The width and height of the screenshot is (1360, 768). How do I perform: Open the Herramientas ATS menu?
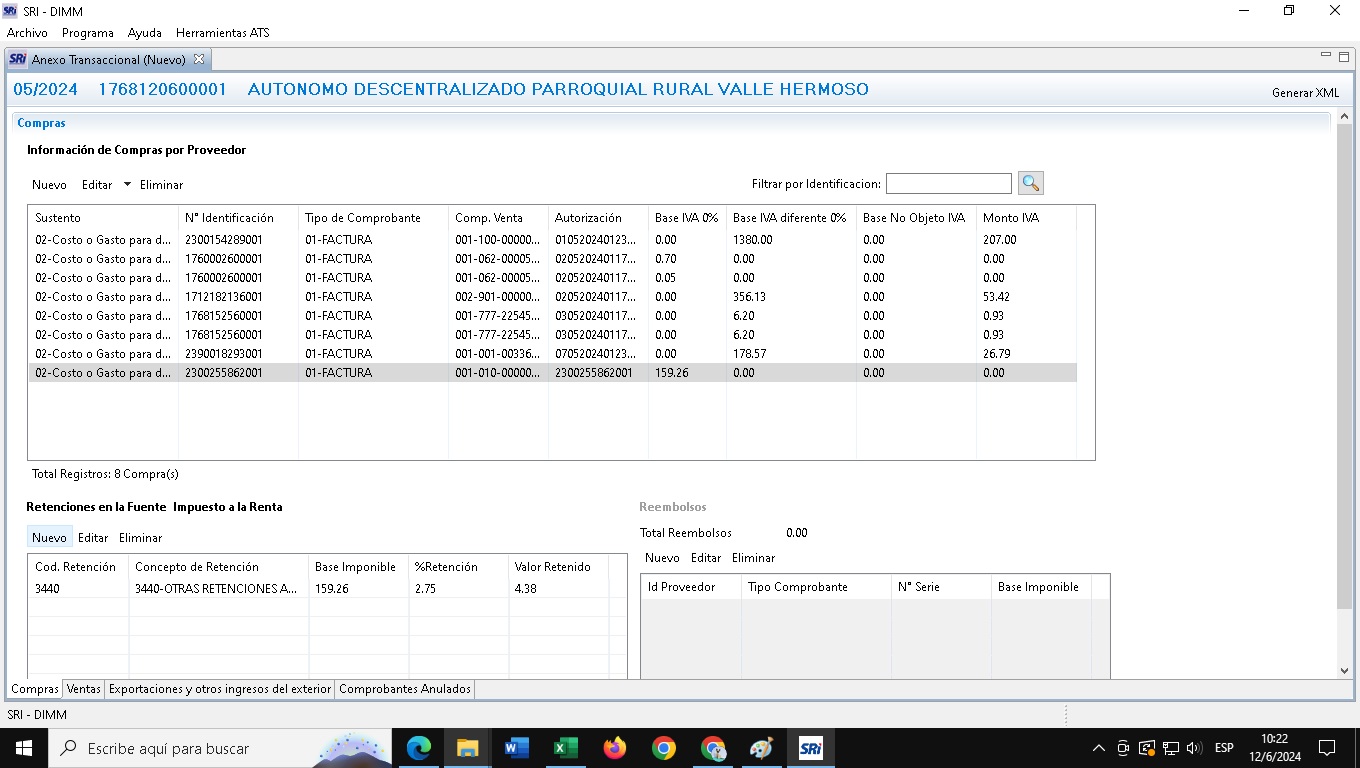pos(222,33)
